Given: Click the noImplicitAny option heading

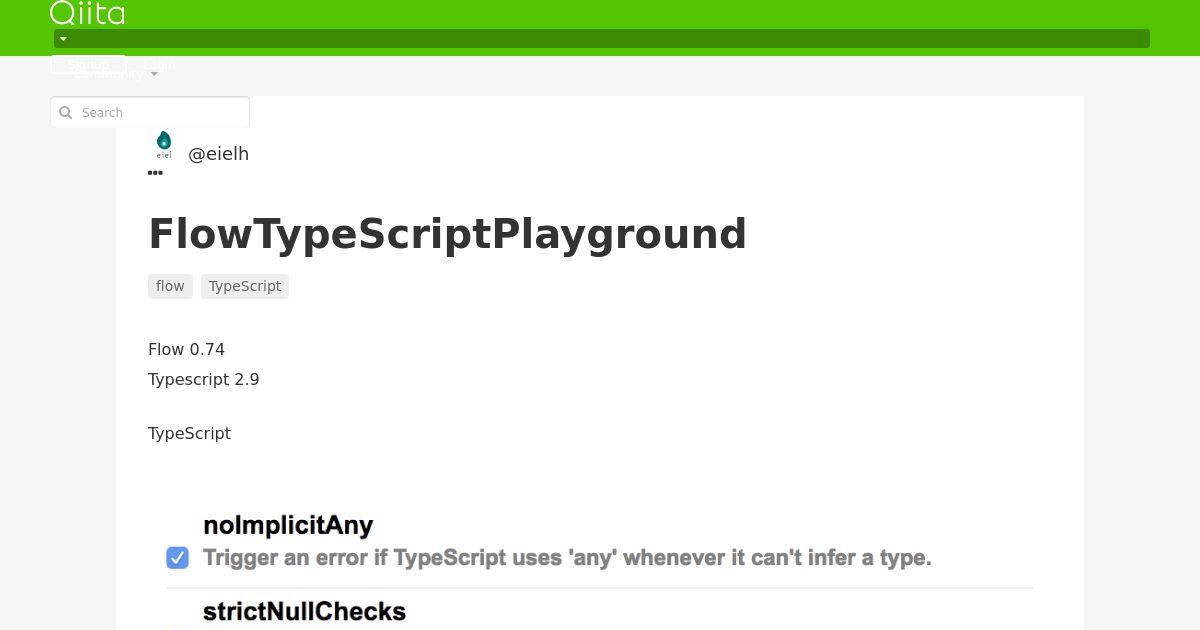Looking at the screenshot, I should point(288,525).
